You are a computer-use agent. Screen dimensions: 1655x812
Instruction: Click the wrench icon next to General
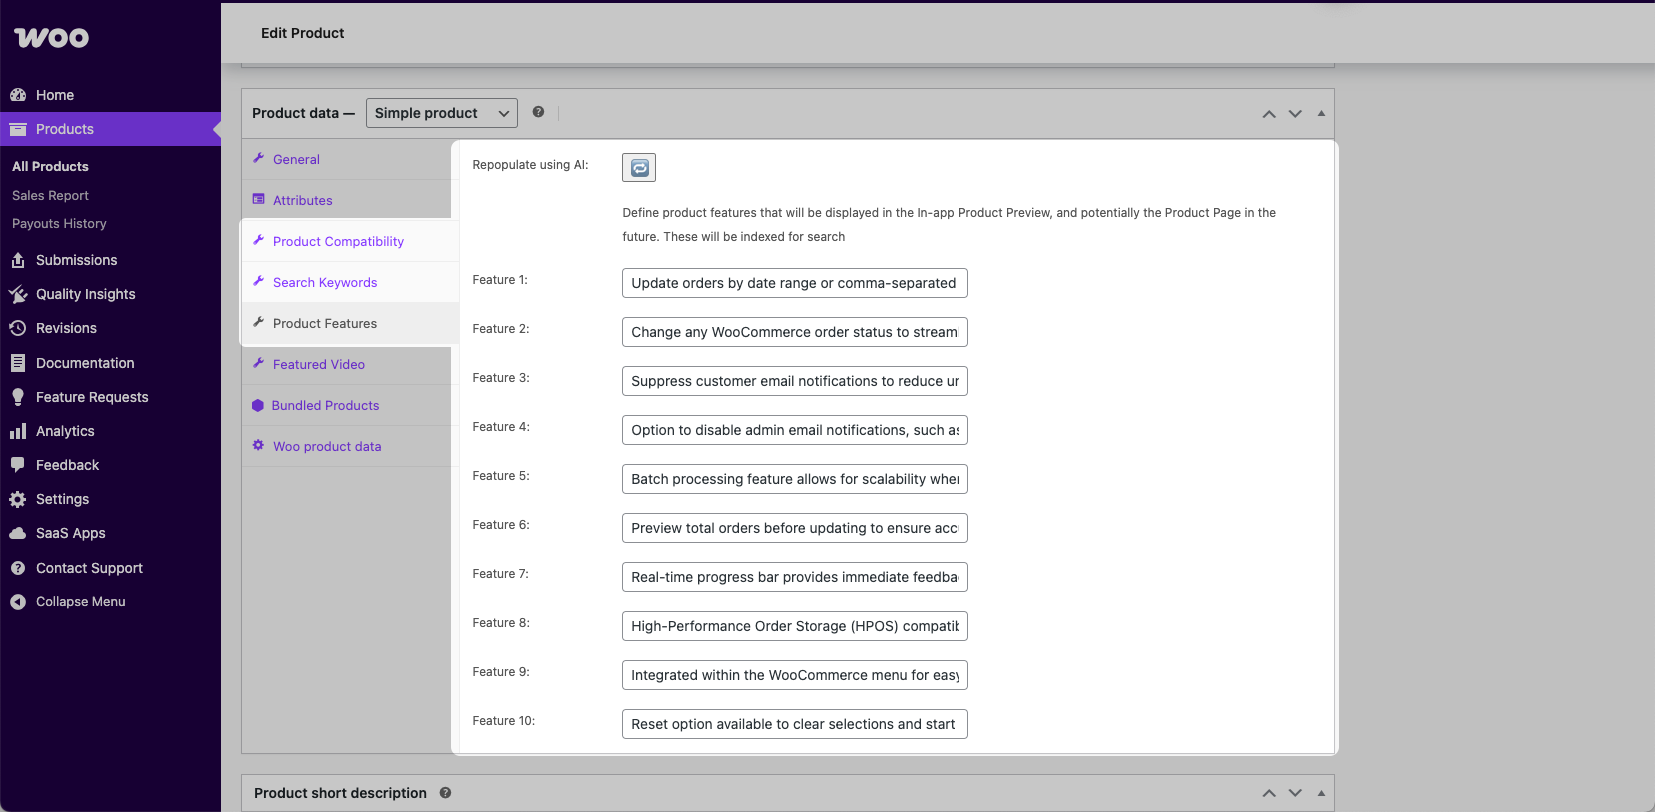coord(259,158)
